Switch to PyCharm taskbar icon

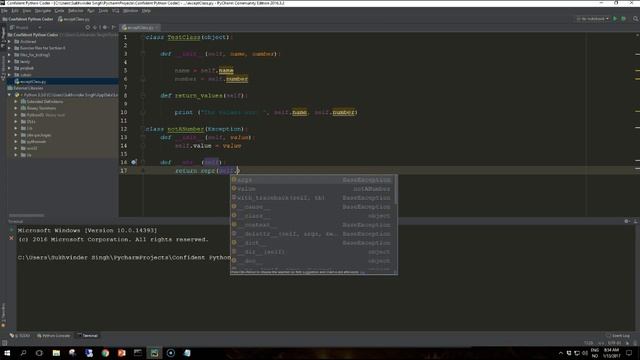click(x=154, y=353)
